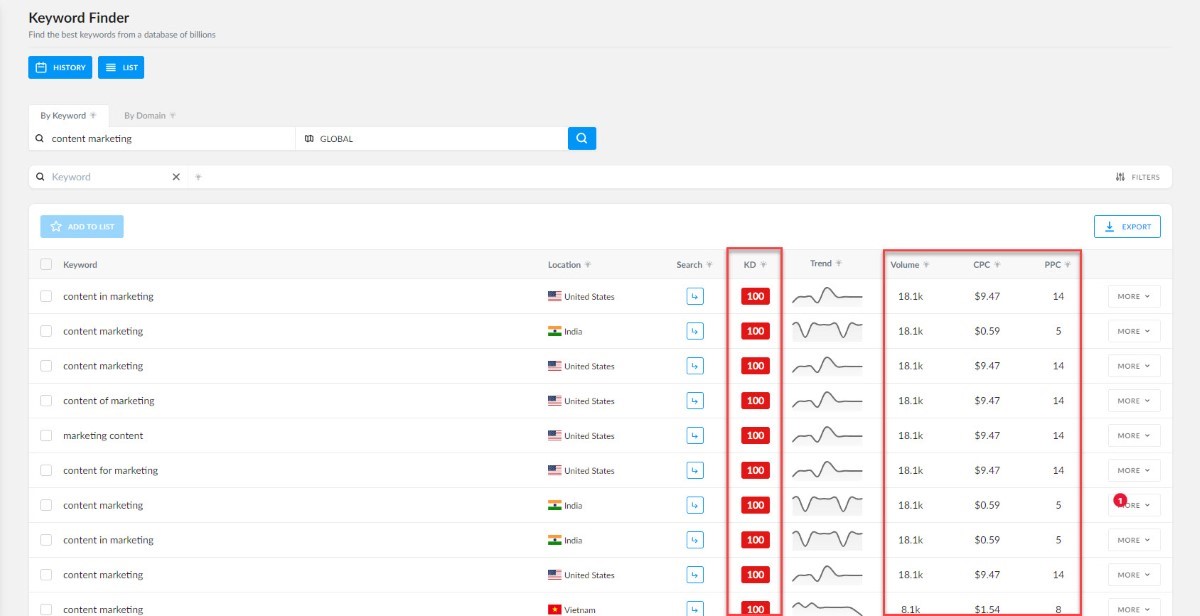
Task: Expand MORE for the Vietnam row
Action: [1134, 608]
